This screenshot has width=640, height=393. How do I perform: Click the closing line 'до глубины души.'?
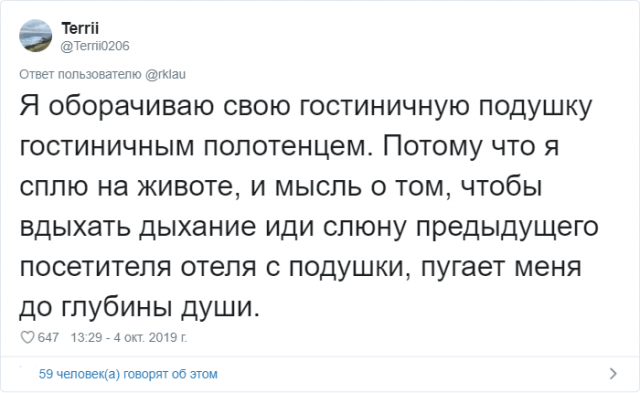click(x=140, y=308)
